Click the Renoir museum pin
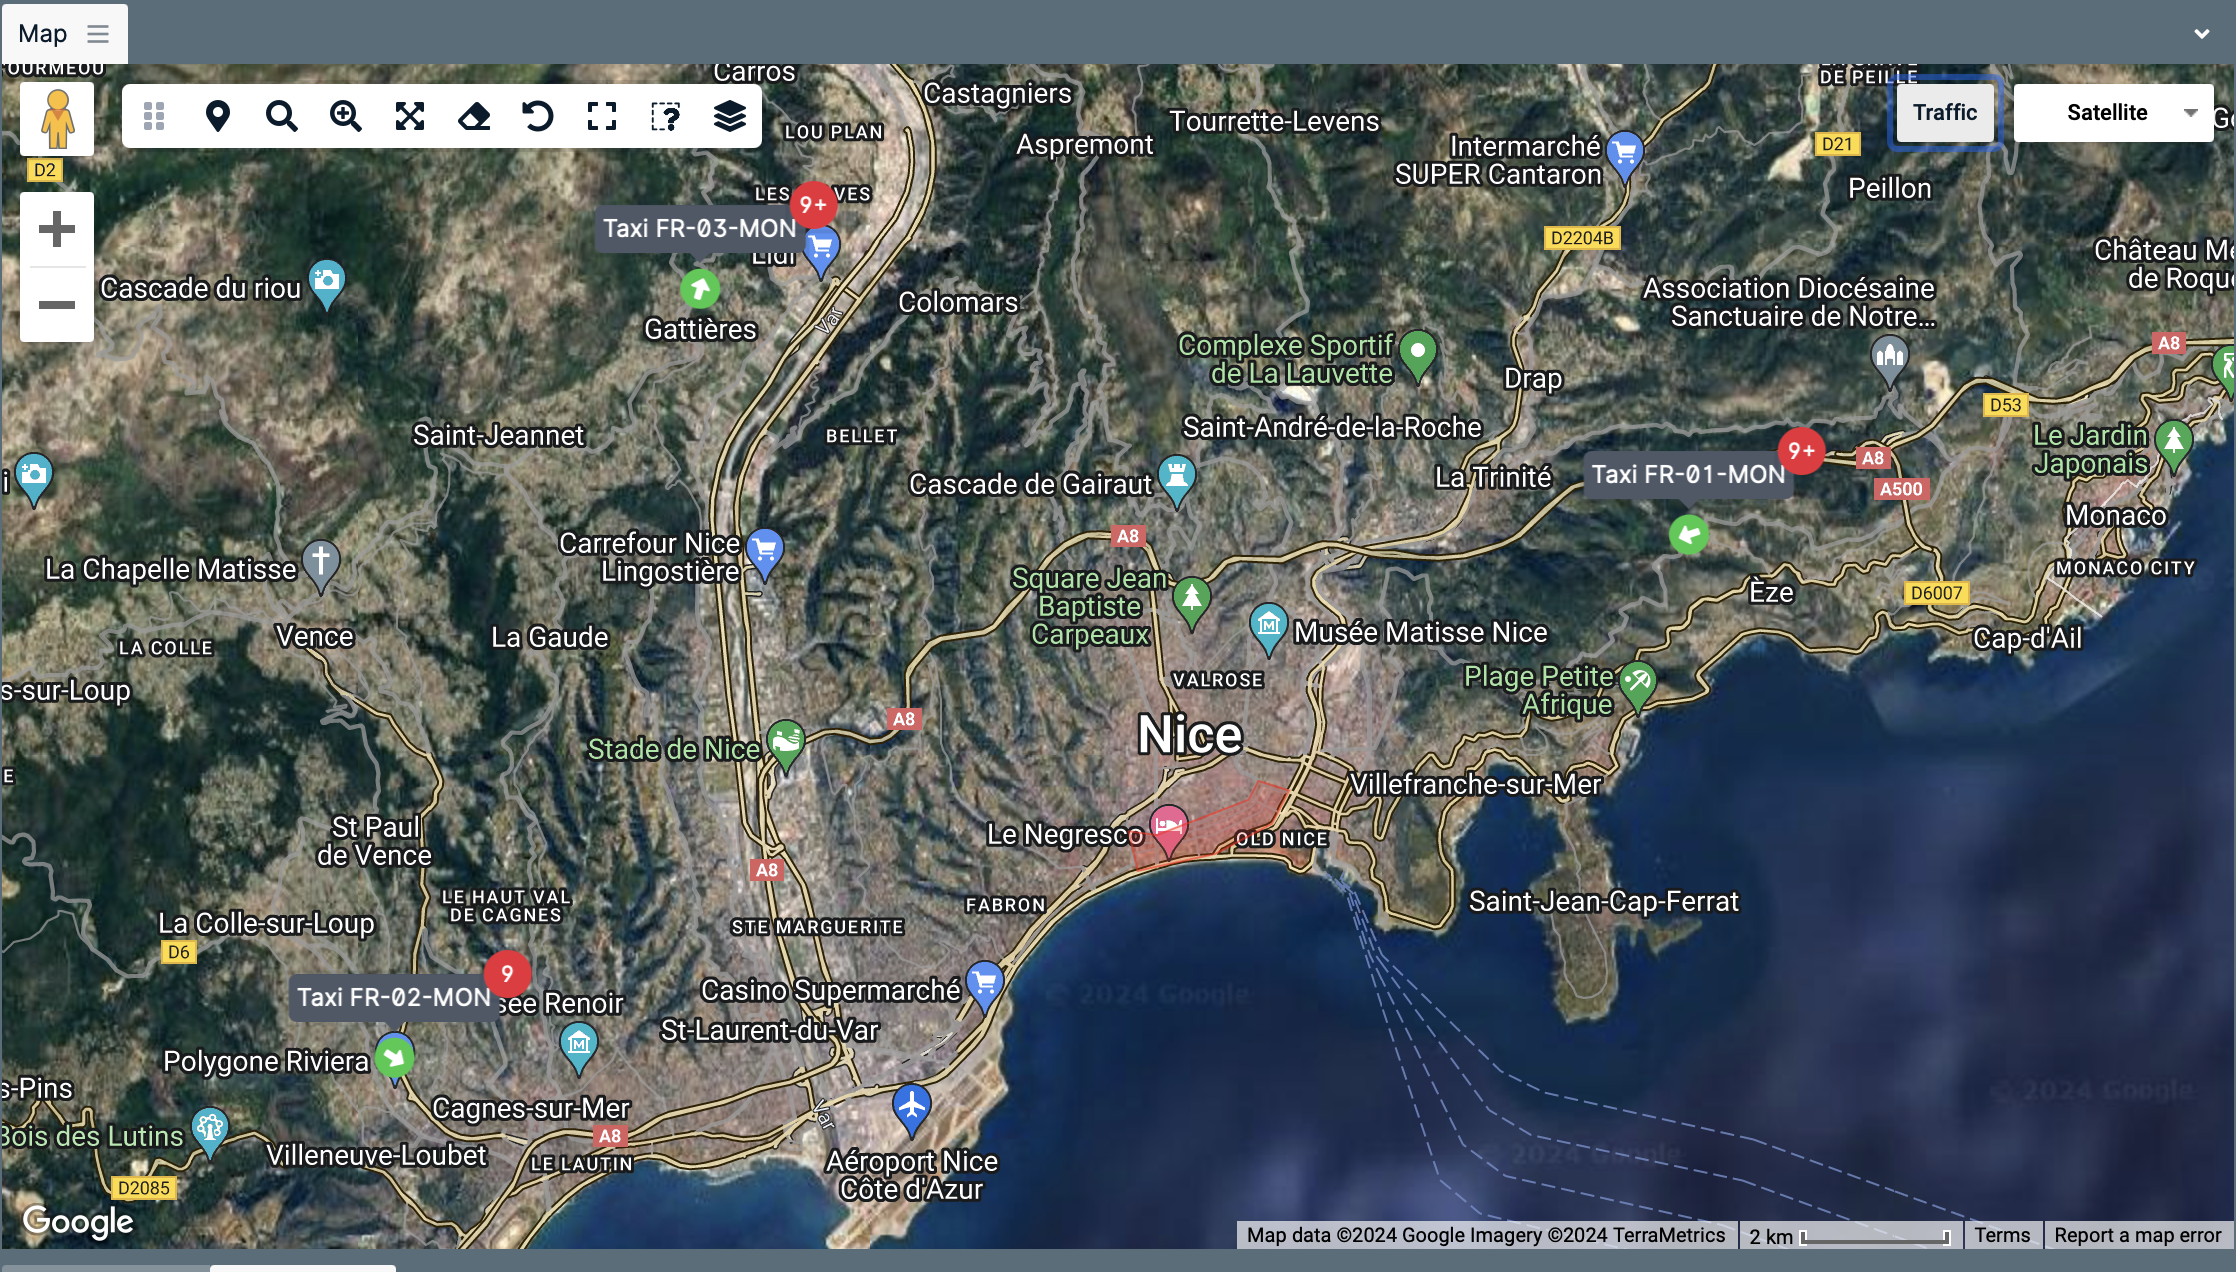Screen dimensions: 2236x1272 tap(578, 1047)
